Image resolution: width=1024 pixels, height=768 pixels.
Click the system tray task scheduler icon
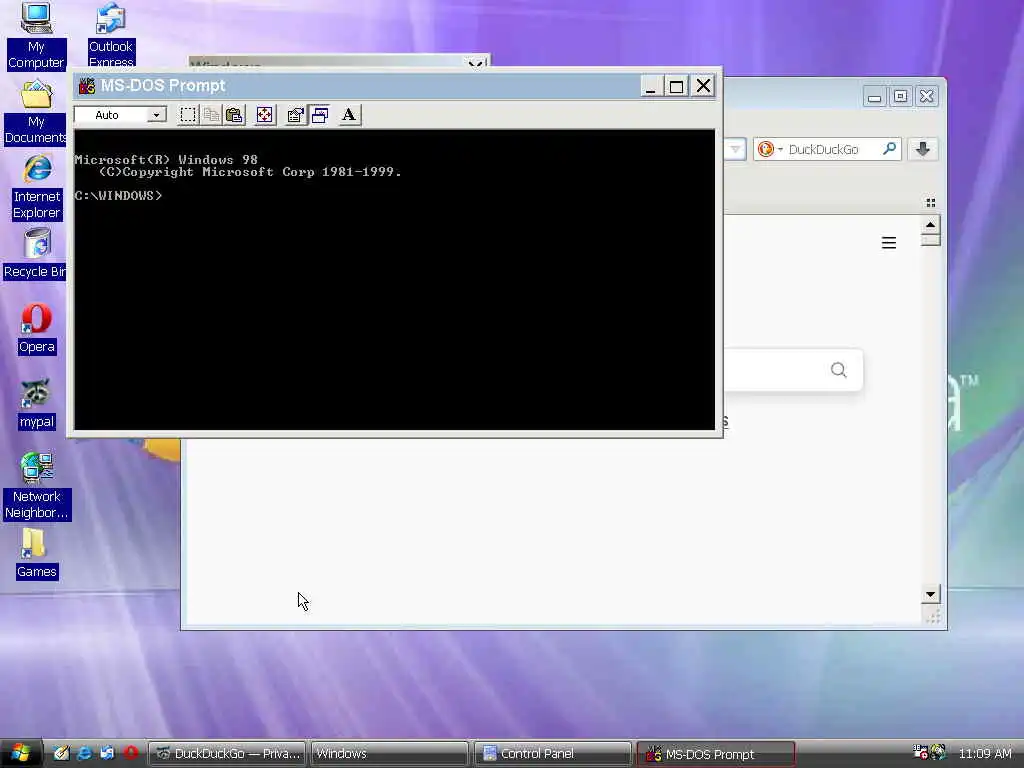click(920, 752)
